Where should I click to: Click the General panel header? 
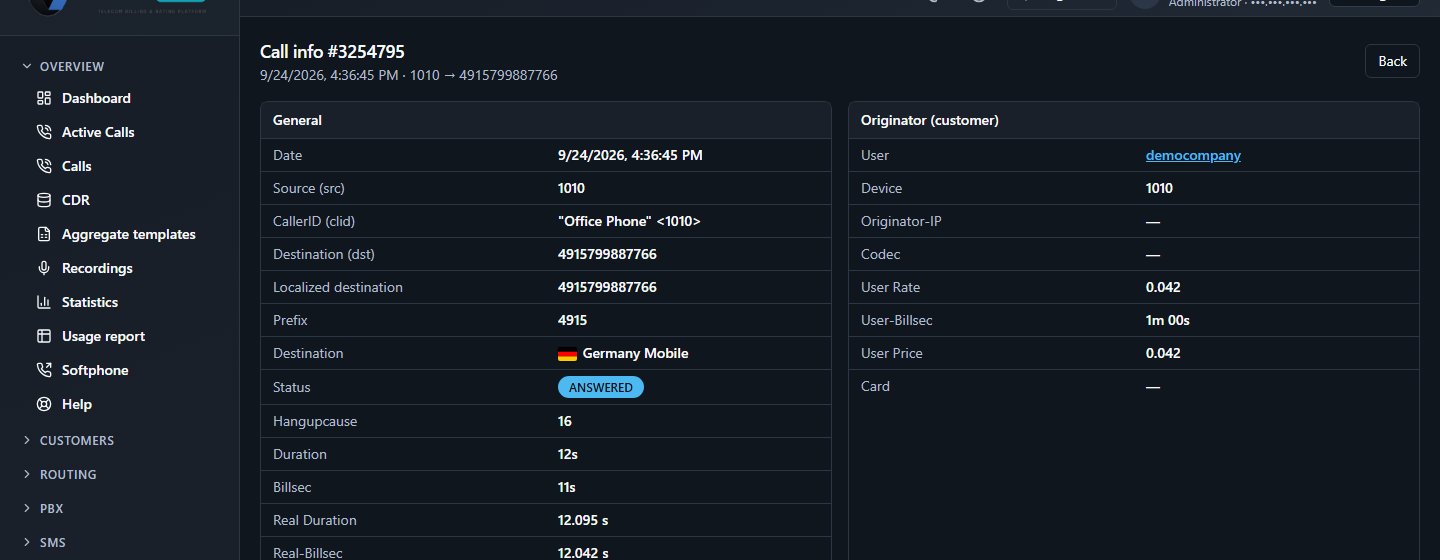tap(546, 120)
